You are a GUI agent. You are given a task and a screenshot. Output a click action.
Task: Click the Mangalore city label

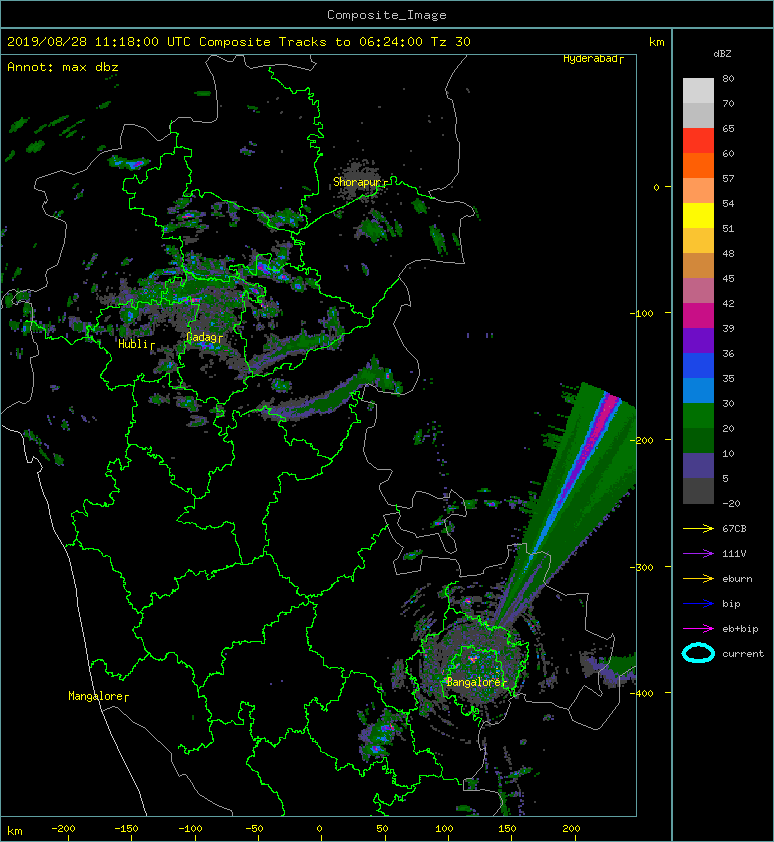tap(96, 696)
